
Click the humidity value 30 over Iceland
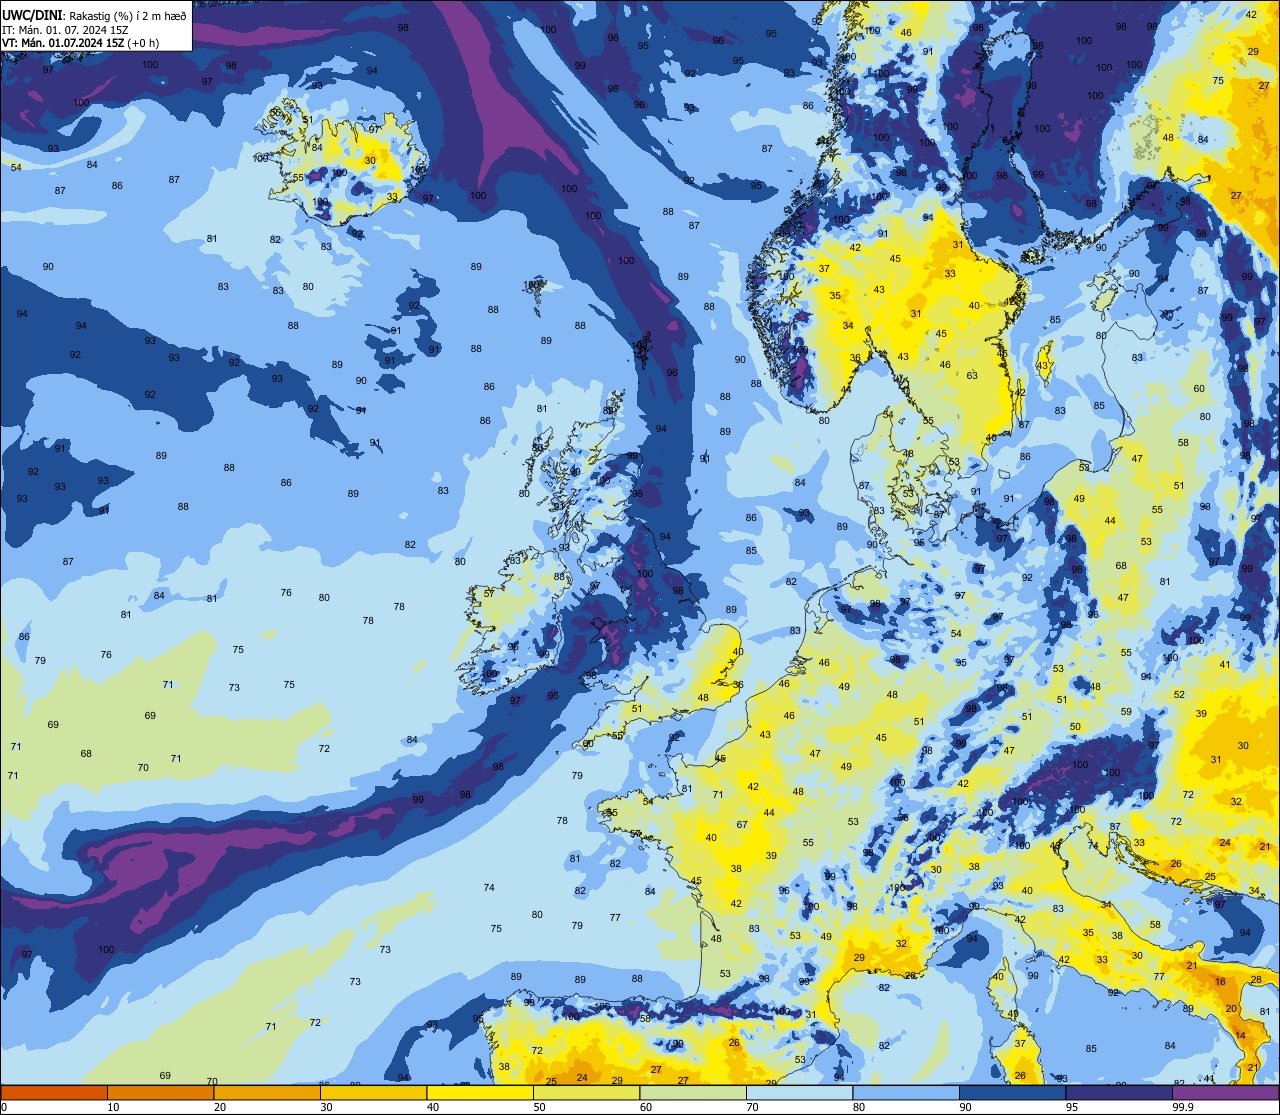[370, 160]
